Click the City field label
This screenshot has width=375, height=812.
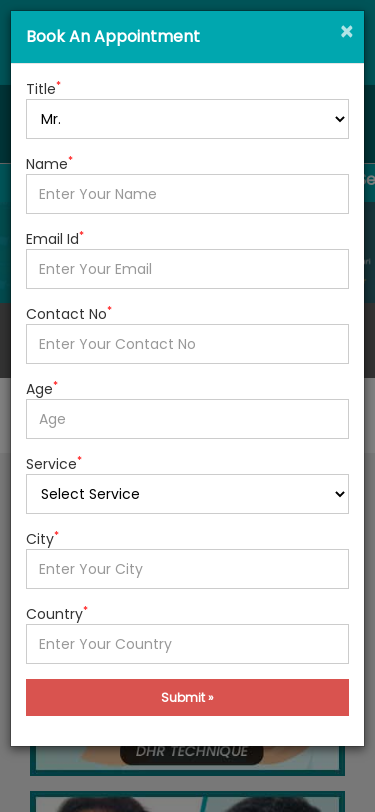(x=40, y=539)
